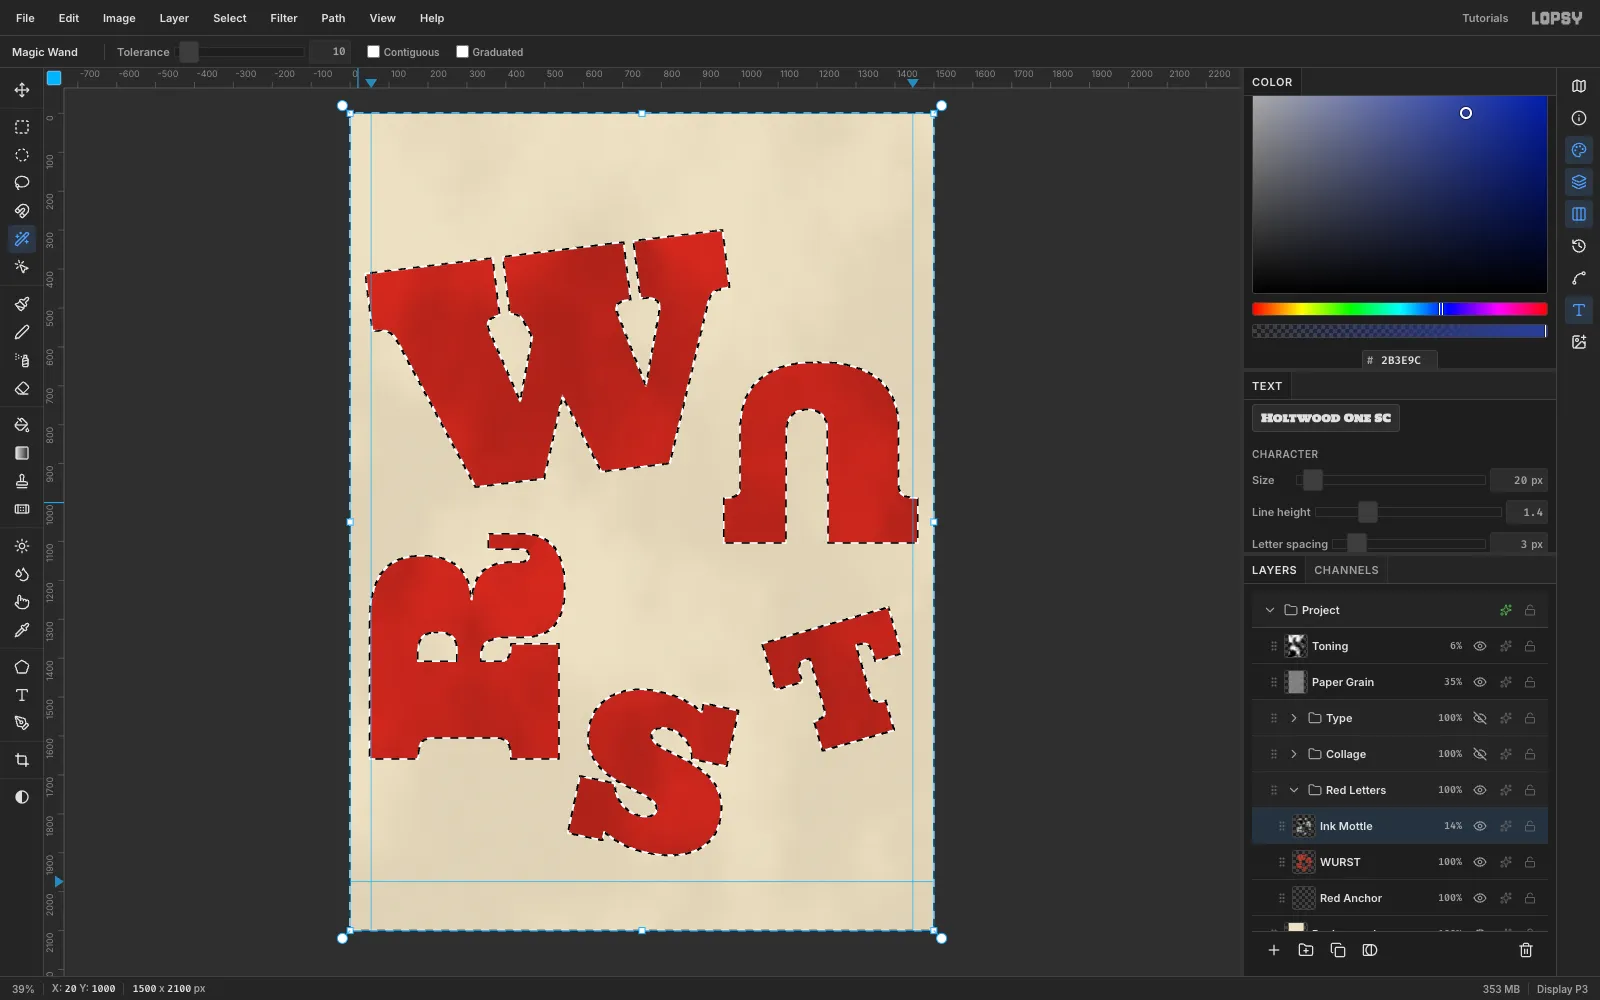Click the 39% zoom level

point(23,989)
